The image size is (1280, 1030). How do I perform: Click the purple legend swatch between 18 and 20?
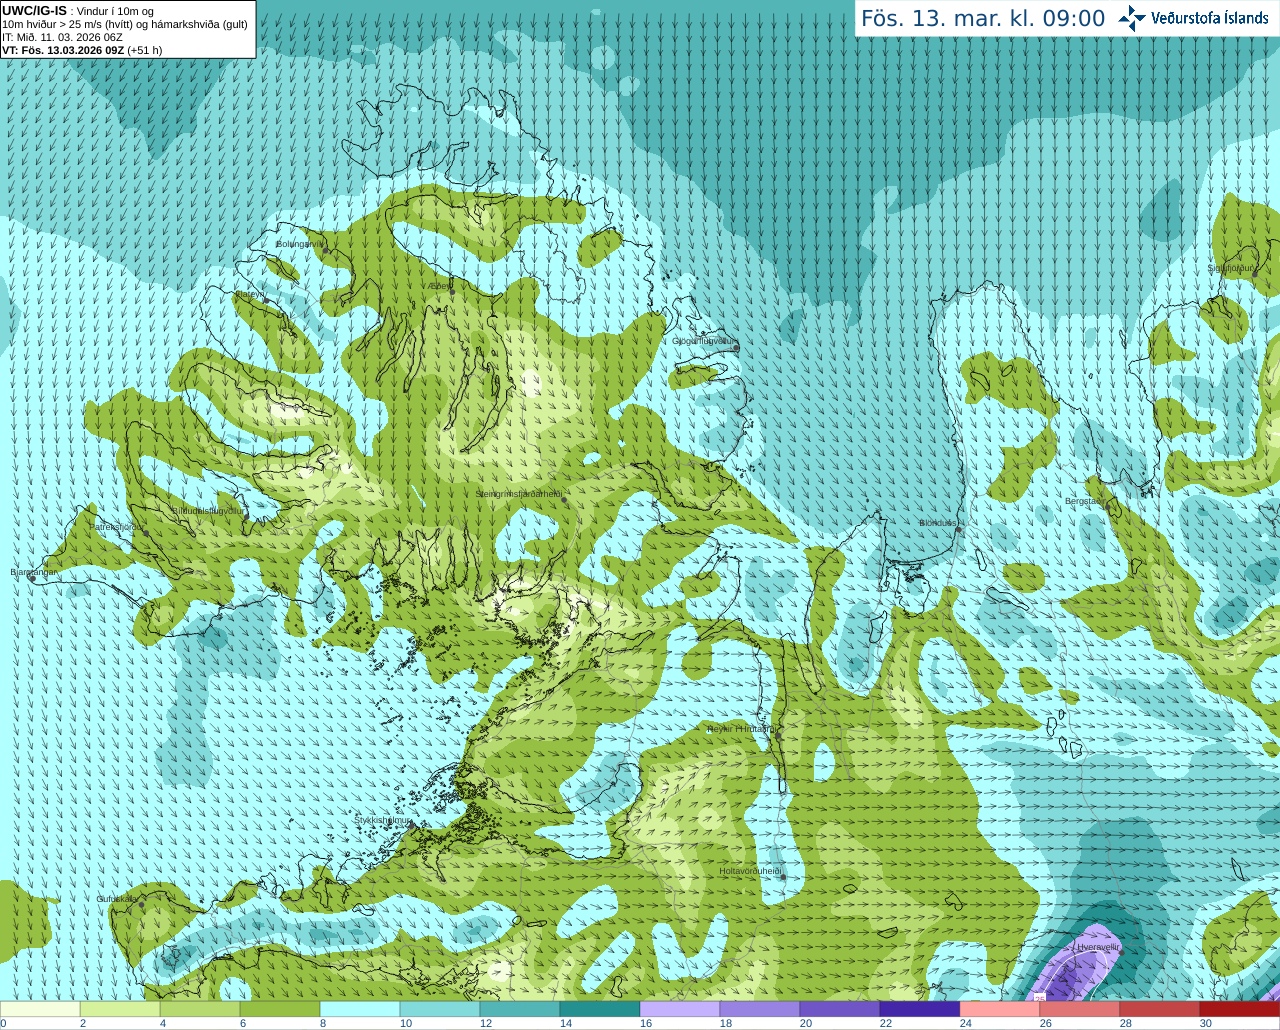tap(760, 1009)
